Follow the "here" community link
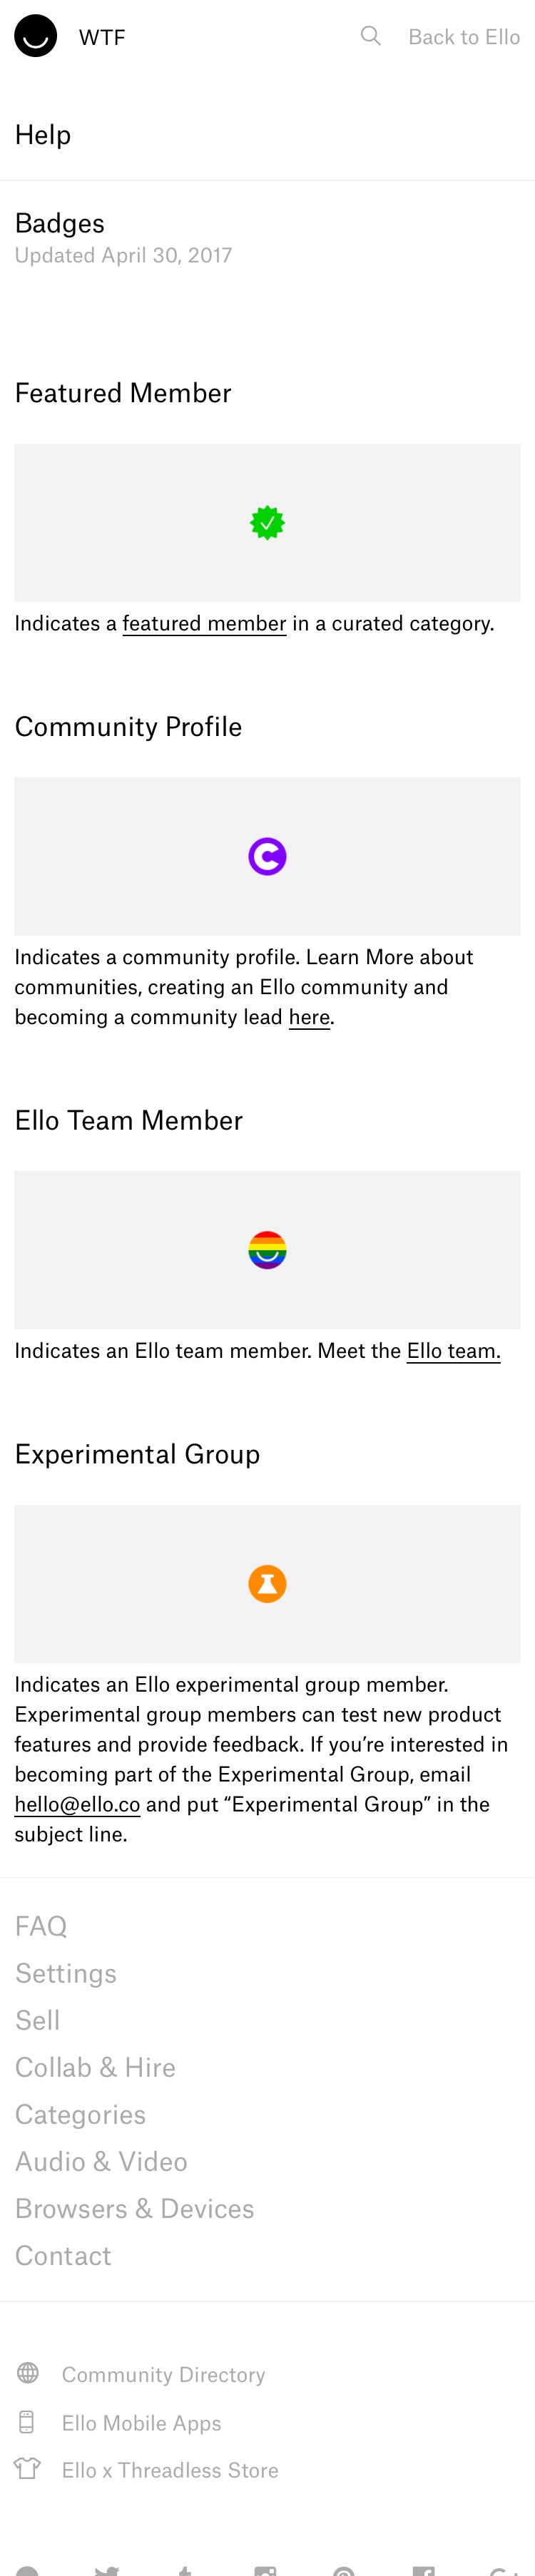This screenshot has width=535, height=2576. (x=309, y=1017)
